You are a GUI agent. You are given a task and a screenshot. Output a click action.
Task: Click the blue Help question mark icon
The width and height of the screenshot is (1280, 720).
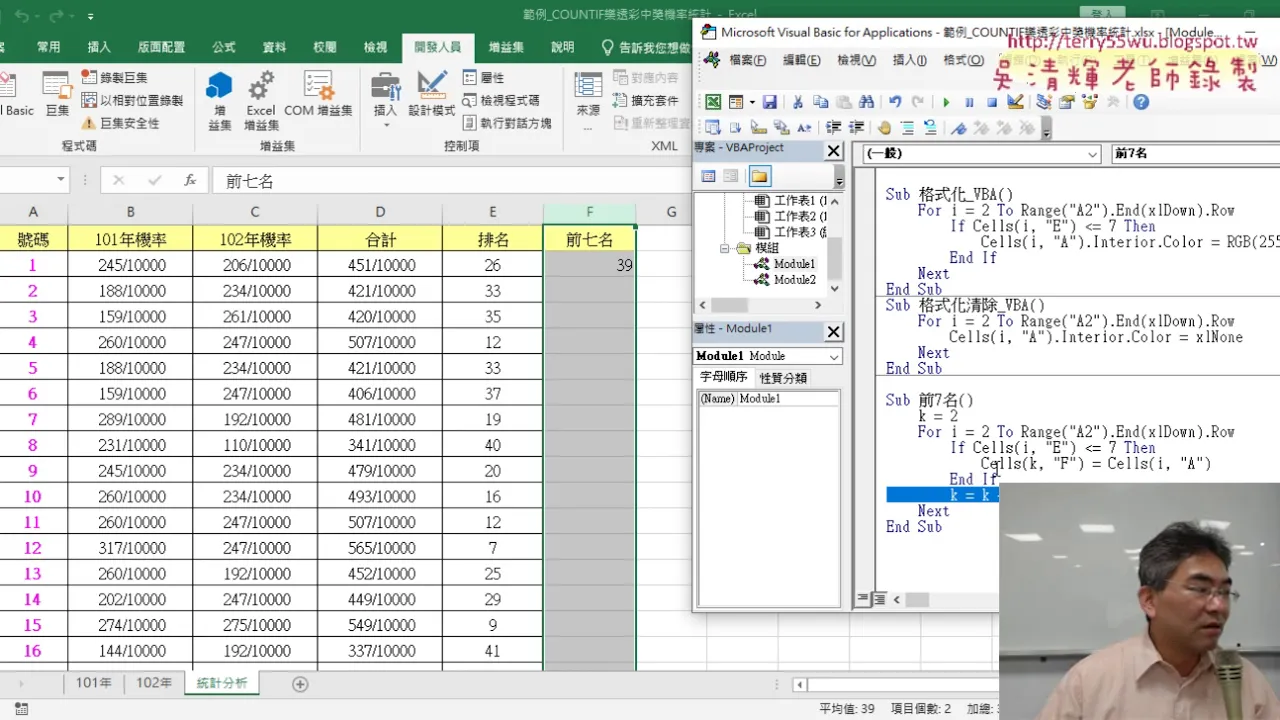[1141, 102]
